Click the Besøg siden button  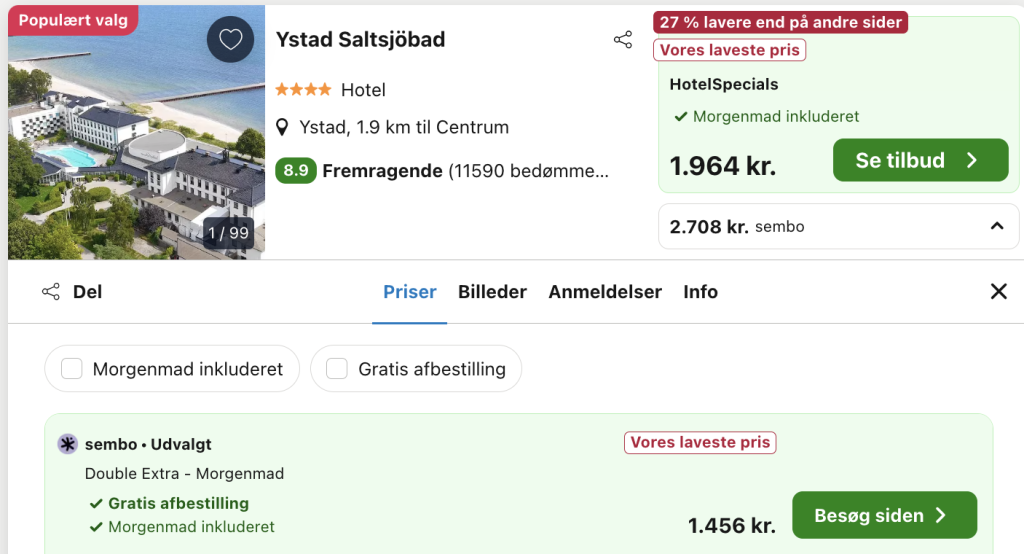click(885, 515)
